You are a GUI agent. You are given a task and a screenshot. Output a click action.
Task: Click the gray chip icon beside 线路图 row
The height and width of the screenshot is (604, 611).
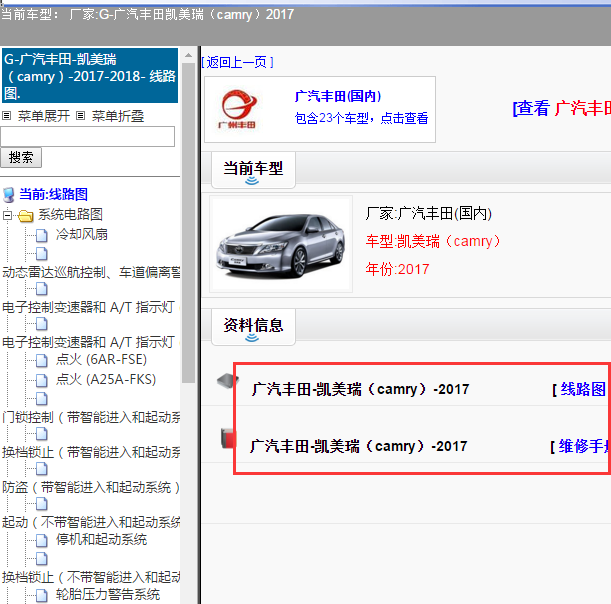[228, 381]
